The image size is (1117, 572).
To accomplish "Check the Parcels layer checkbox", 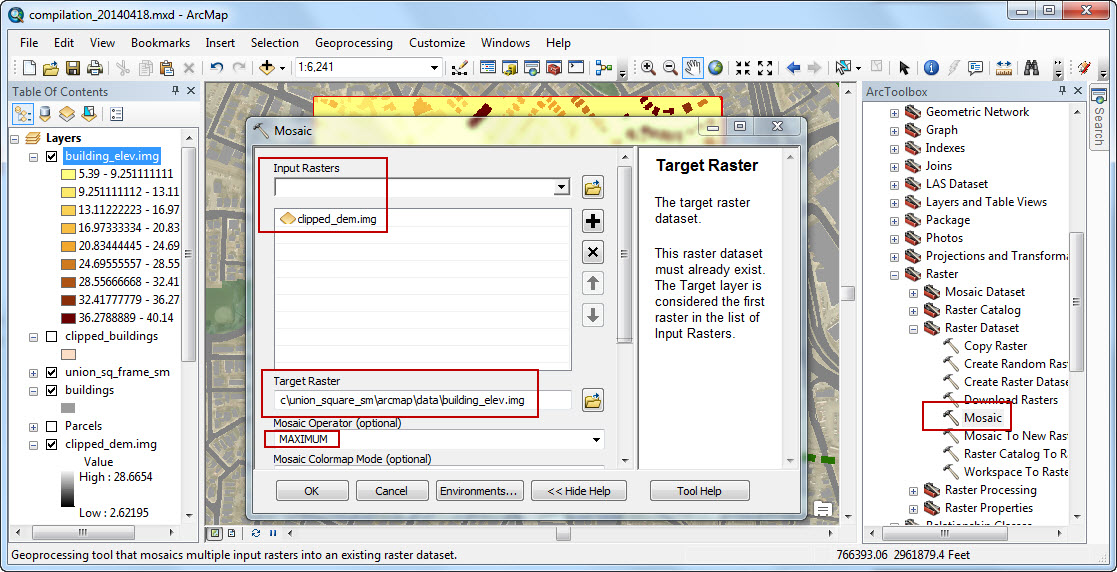I will (x=51, y=426).
